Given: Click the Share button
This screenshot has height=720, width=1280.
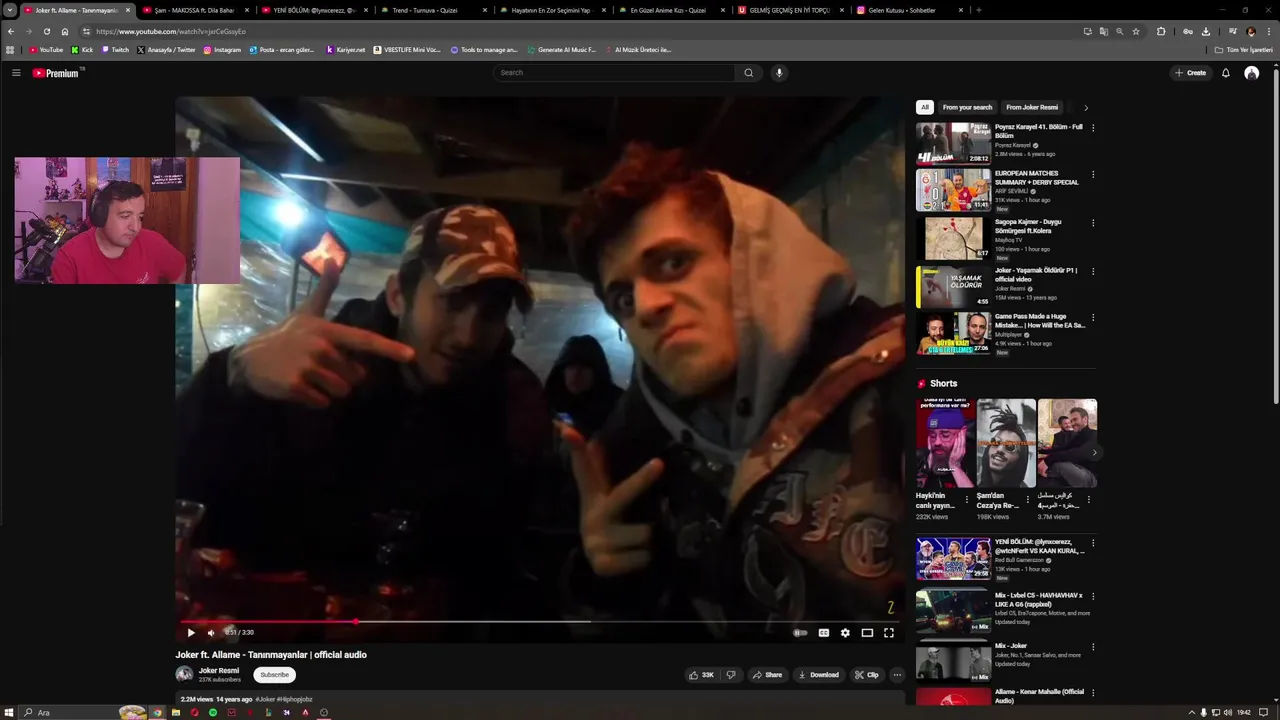Looking at the screenshot, I should point(768,675).
